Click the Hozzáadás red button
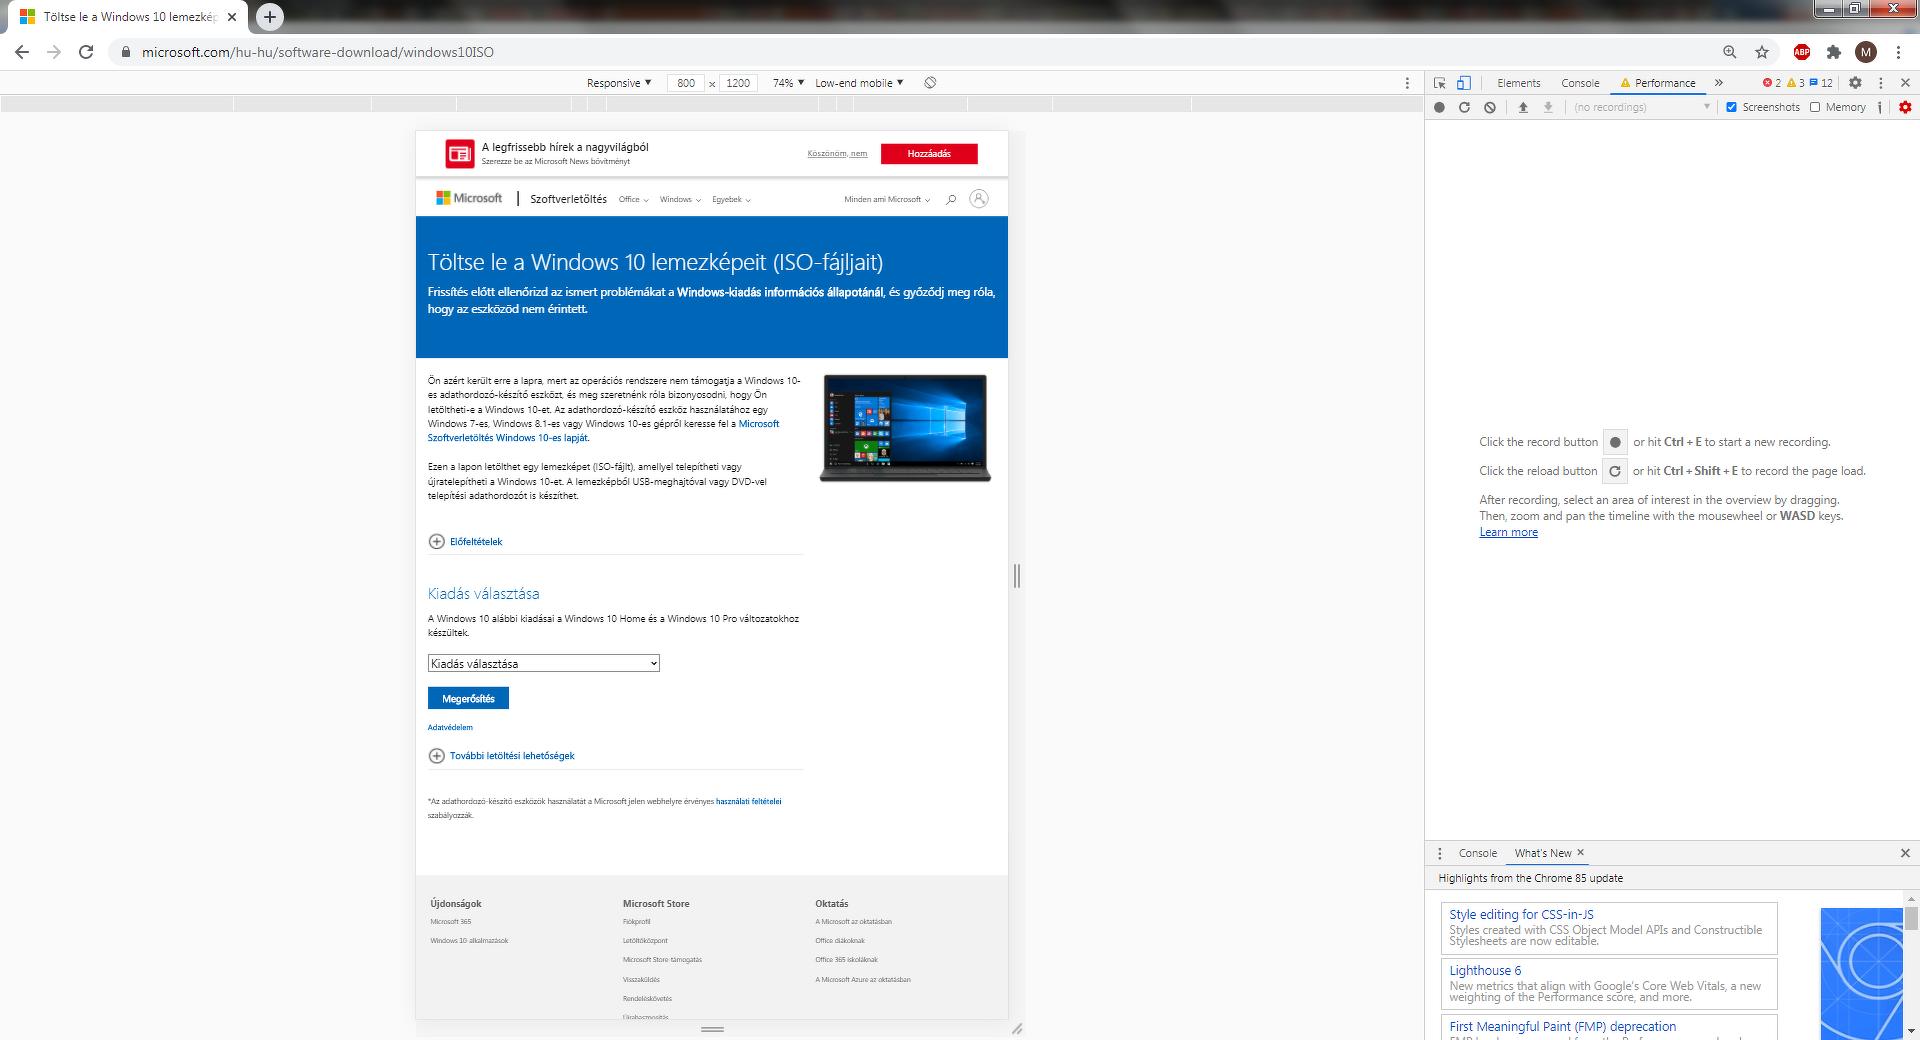The height and width of the screenshot is (1040, 1920). (929, 154)
